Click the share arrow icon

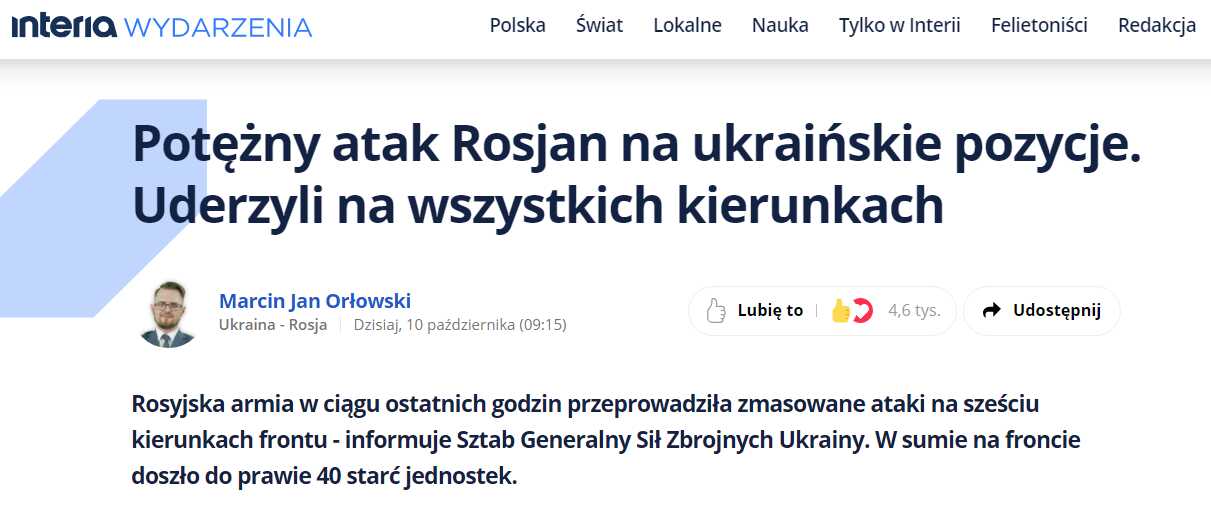[x=992, y=310]
